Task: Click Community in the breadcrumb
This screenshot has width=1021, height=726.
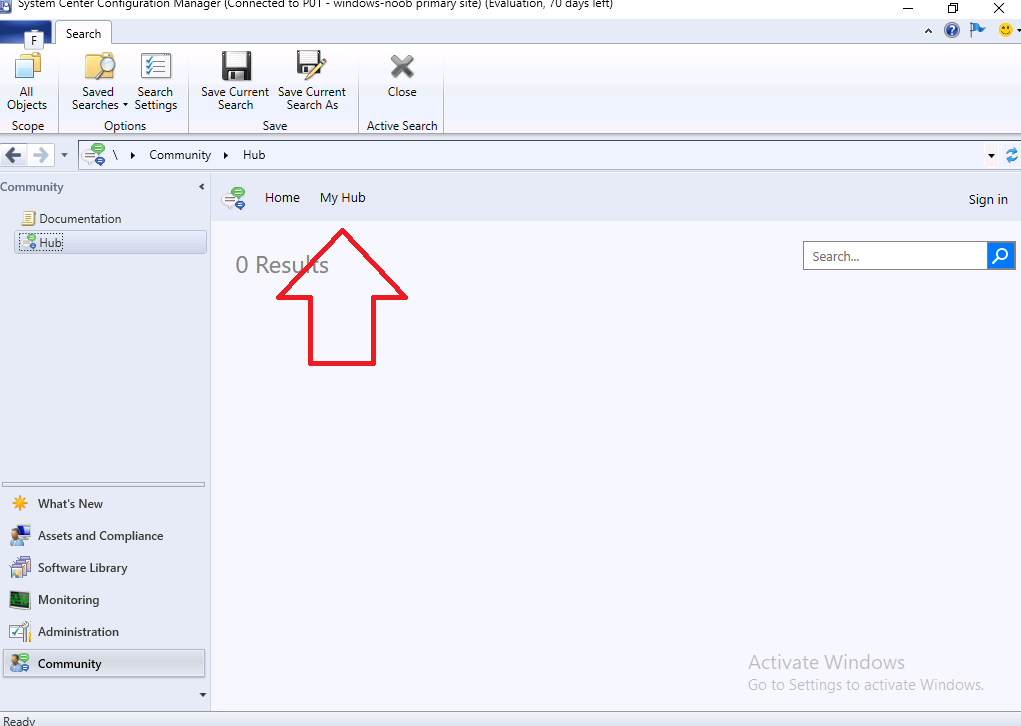Action: click(180, 155)
